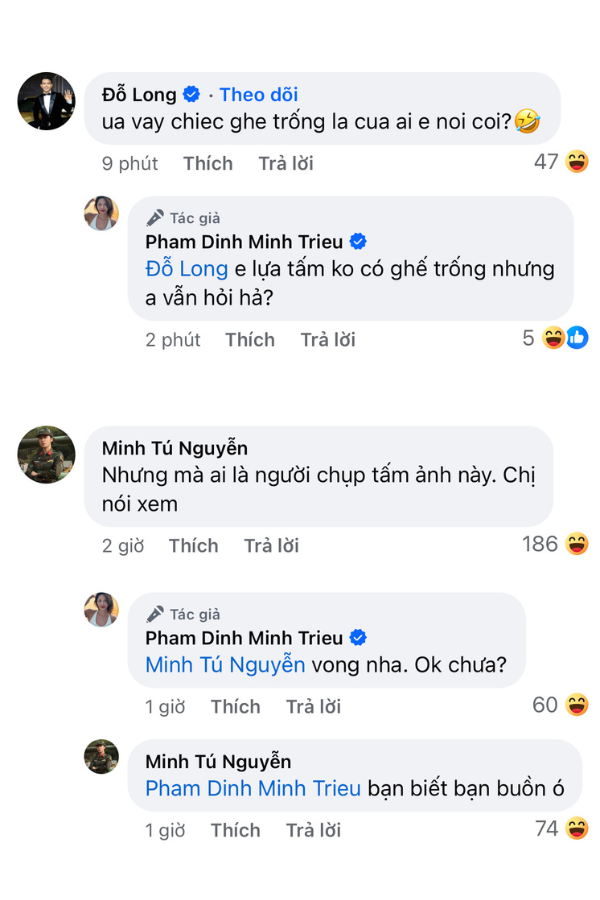Open the Đỗ Long mention in author's reply
The image size is (600, 900).
click(x=187, y=269)
